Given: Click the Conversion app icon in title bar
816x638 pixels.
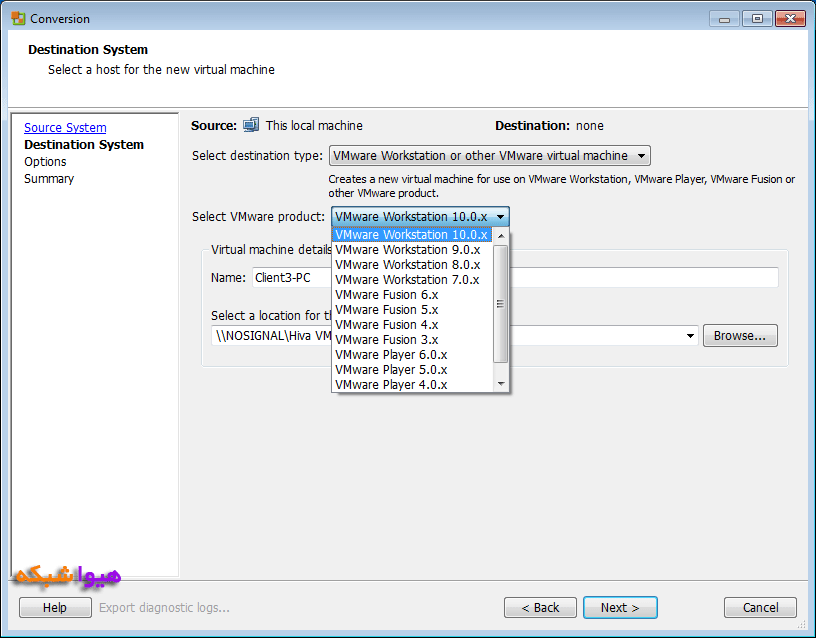Looking at the screenshot, I should (18, 18).
